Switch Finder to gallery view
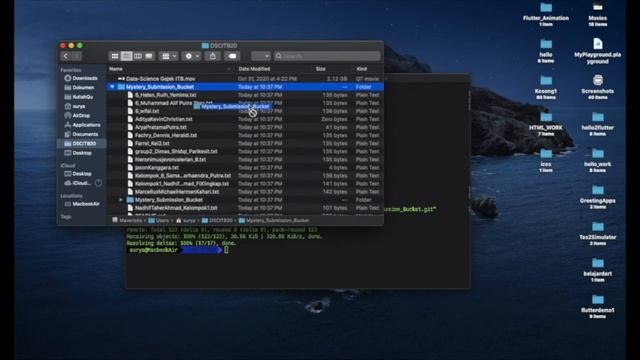 point(149,56)
